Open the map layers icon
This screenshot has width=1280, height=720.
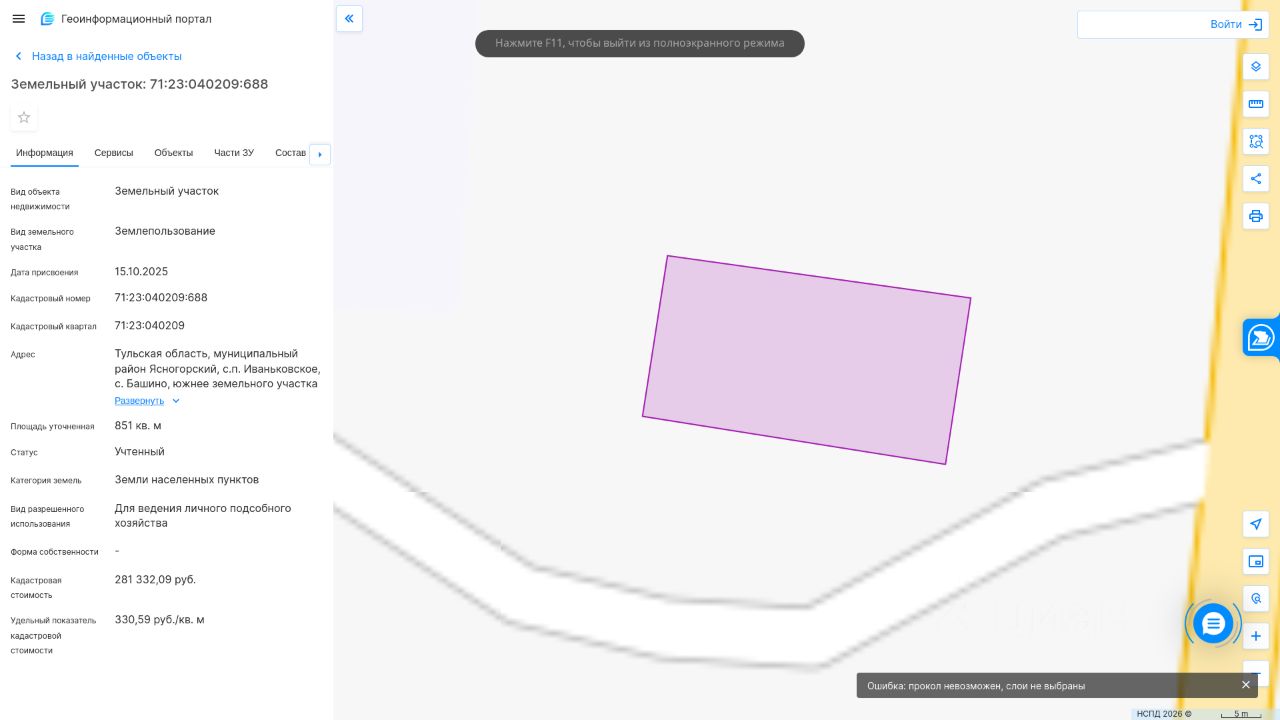(x=1256, y=67)
